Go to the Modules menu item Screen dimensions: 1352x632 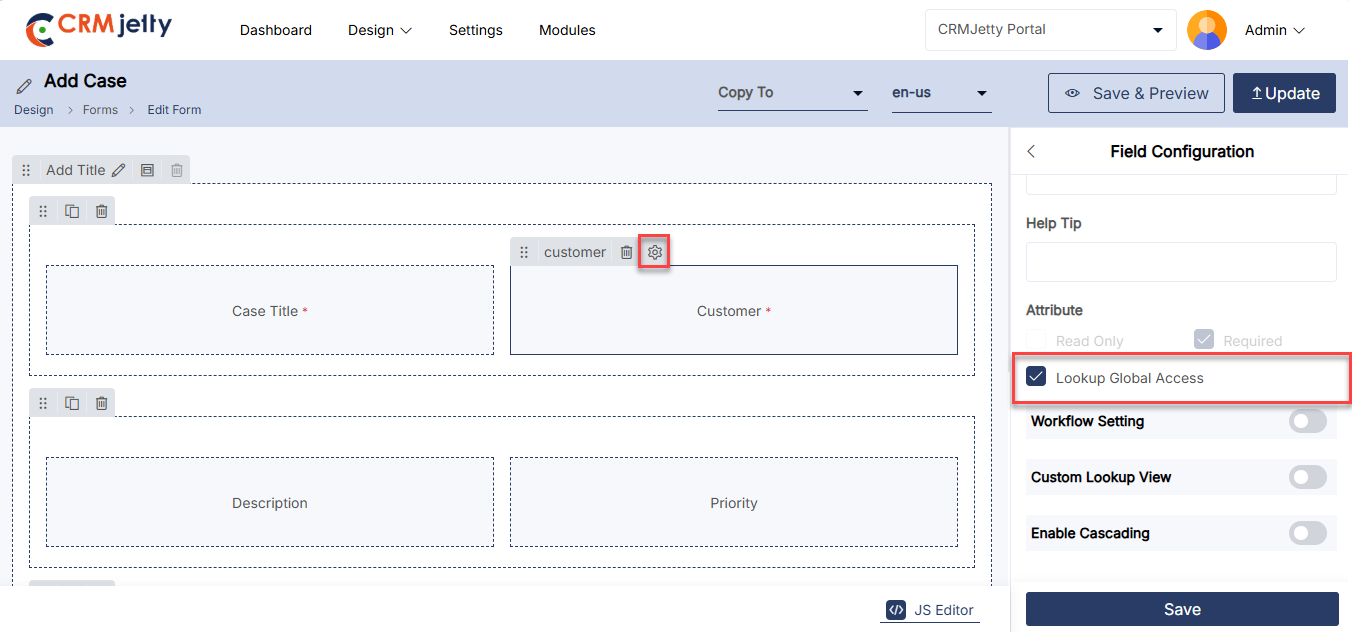pos(567,30)
